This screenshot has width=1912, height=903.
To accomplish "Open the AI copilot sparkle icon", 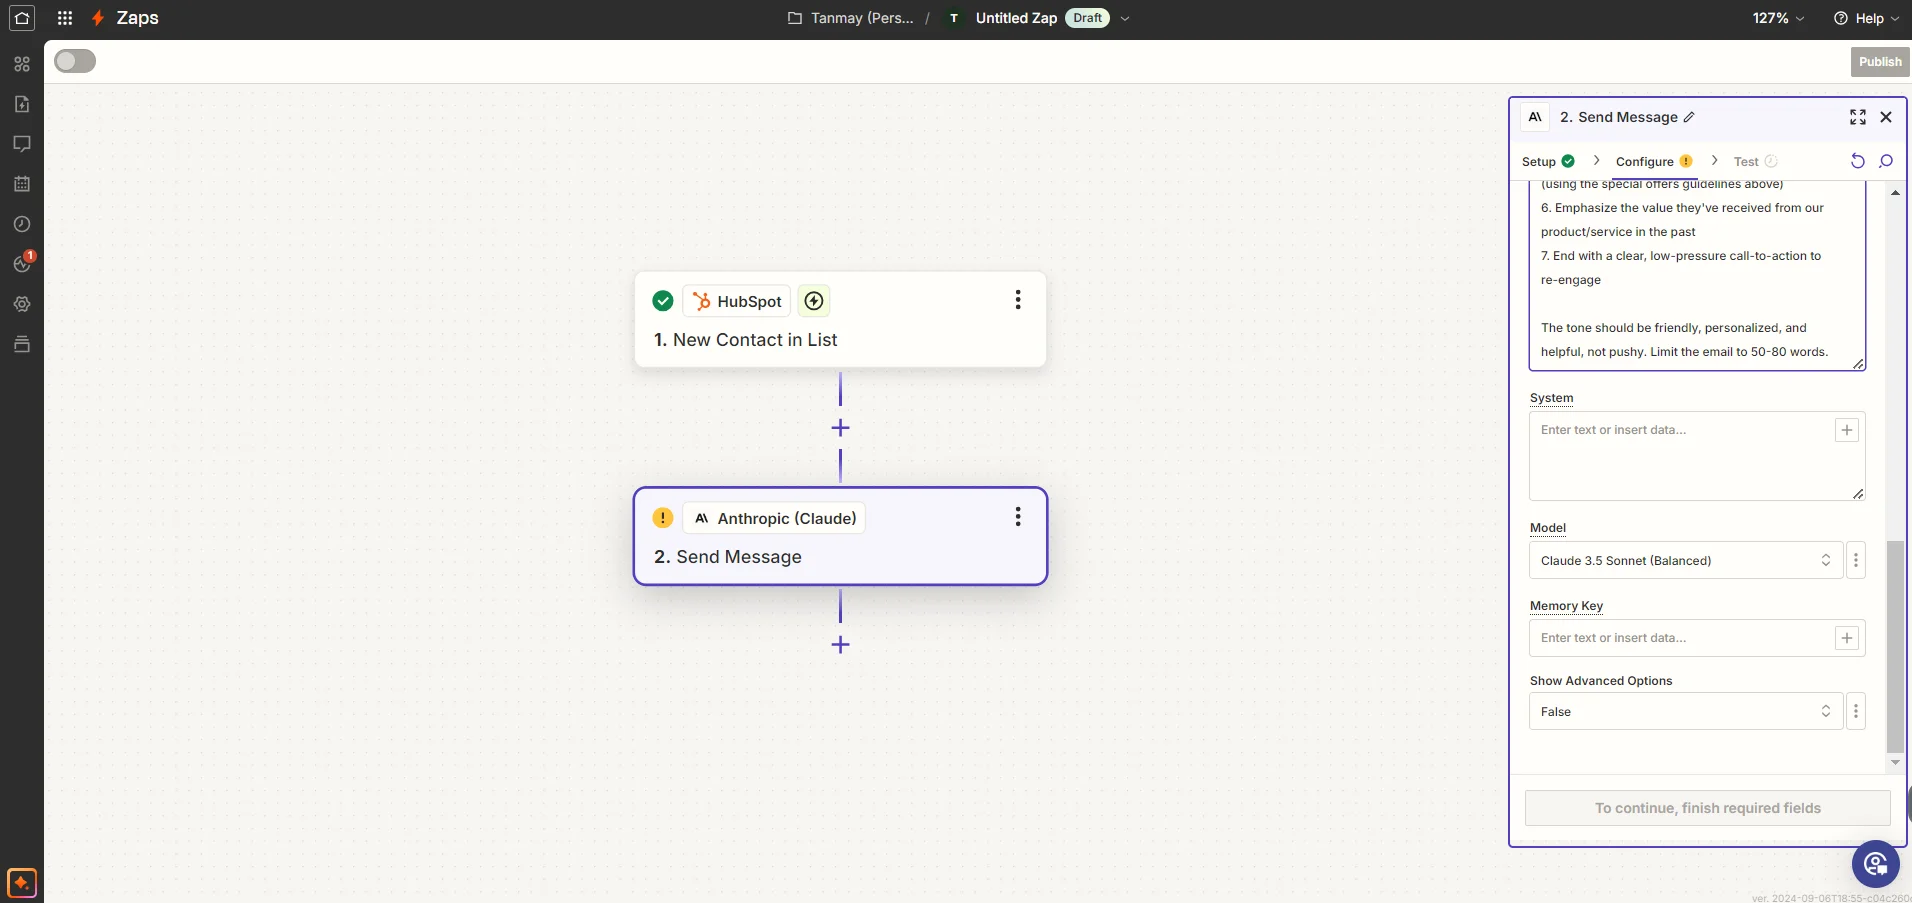I will pyautogui.click(x=22, y=883).
